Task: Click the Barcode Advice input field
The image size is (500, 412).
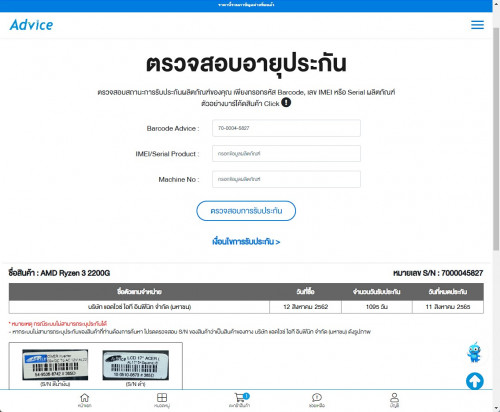Action: (286, 128)
